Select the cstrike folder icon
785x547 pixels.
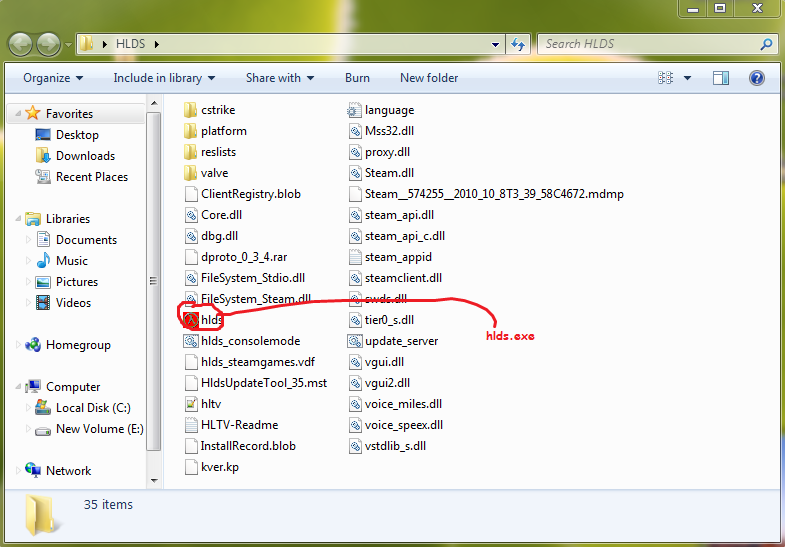click(190, 110)
